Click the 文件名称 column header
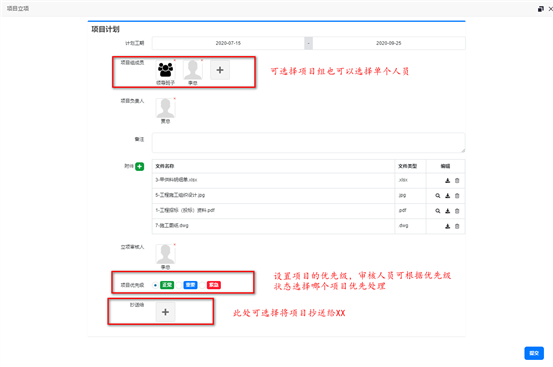This screenshot has width=553, height=367. point(165,166)
